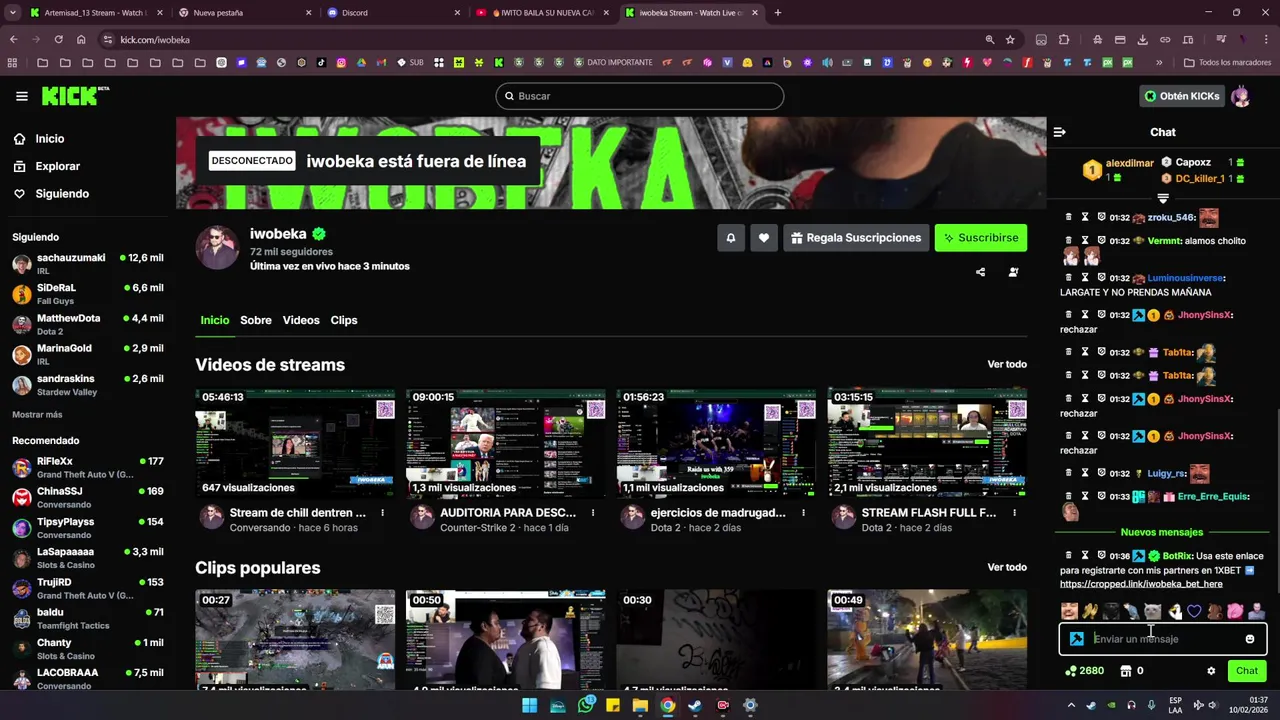Click the user avatar next to Obtén KICKs
The width and height of the screenshot is (1280, 720).
point(1240,96)
